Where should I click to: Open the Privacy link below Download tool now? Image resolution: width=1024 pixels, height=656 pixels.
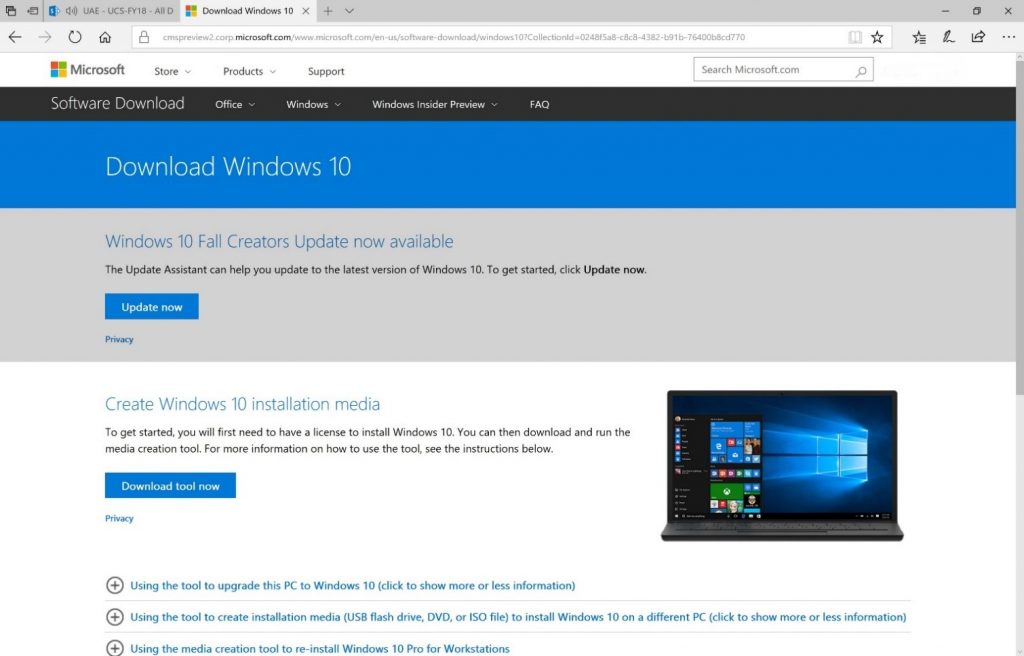(118, 518)
